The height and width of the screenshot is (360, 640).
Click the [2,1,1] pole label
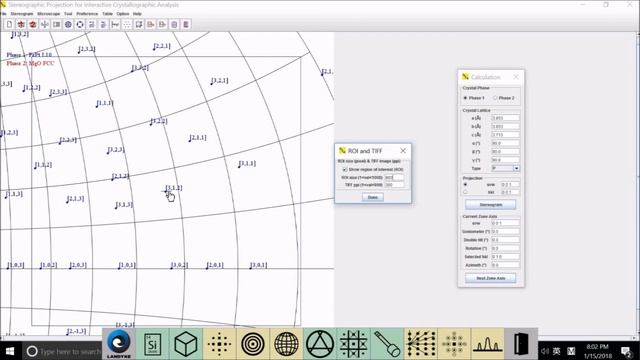click(x=198, y=138)
